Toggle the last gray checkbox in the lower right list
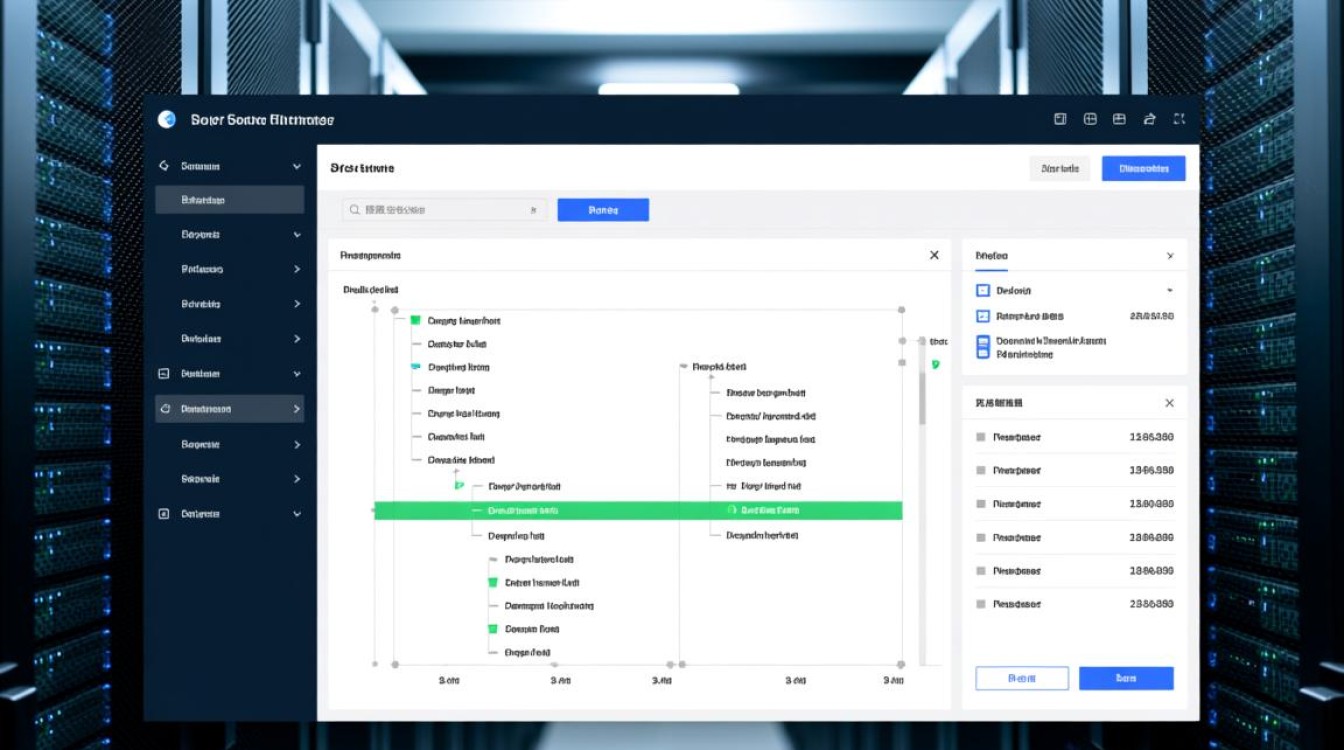 pos(981,604)
